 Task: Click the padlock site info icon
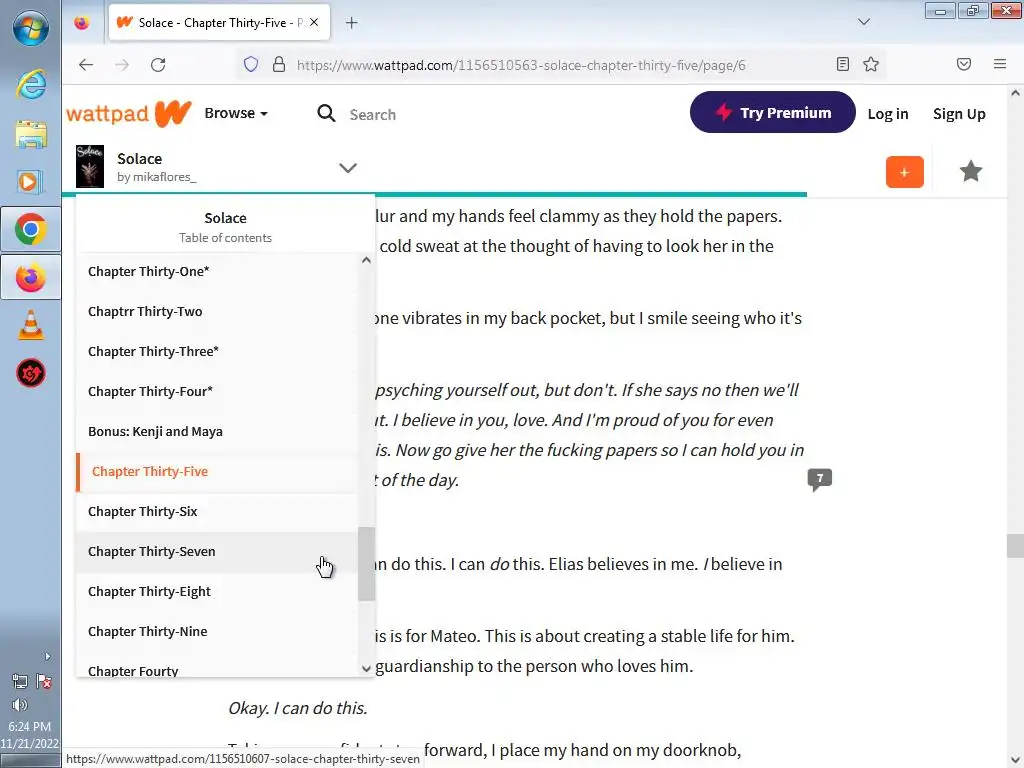[x=279, y=65]
